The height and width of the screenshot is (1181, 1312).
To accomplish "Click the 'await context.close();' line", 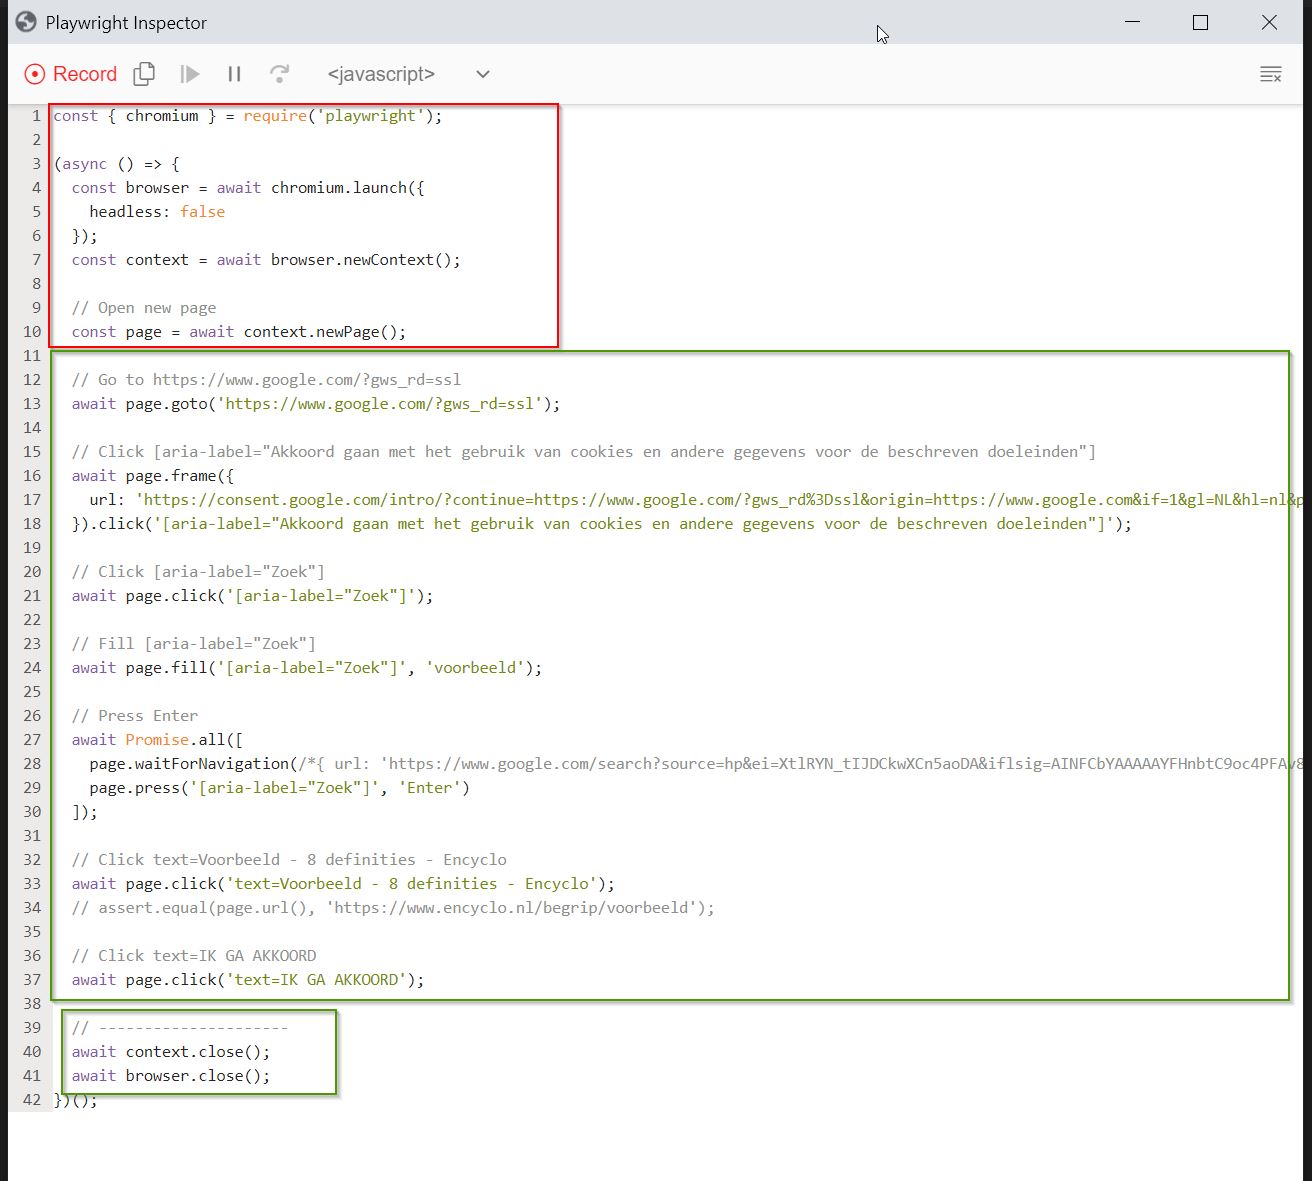I will pyautogui.click(x=171, y=1052).
